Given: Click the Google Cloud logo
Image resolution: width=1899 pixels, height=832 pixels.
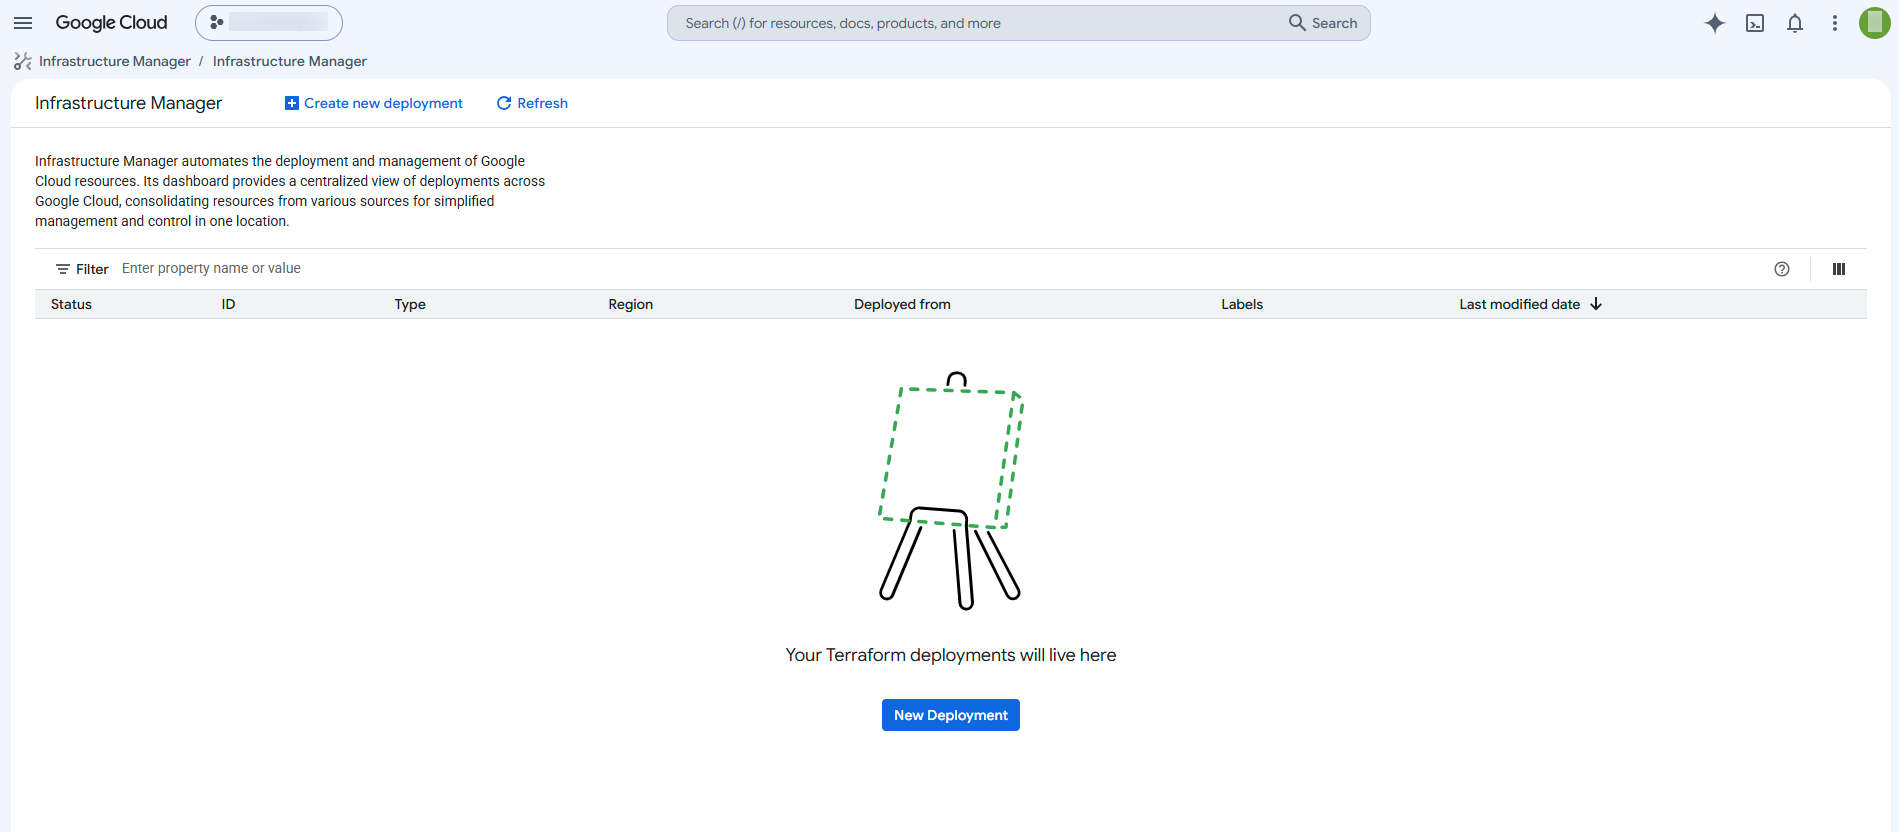Looking at the screenshot, I should 111,23.
